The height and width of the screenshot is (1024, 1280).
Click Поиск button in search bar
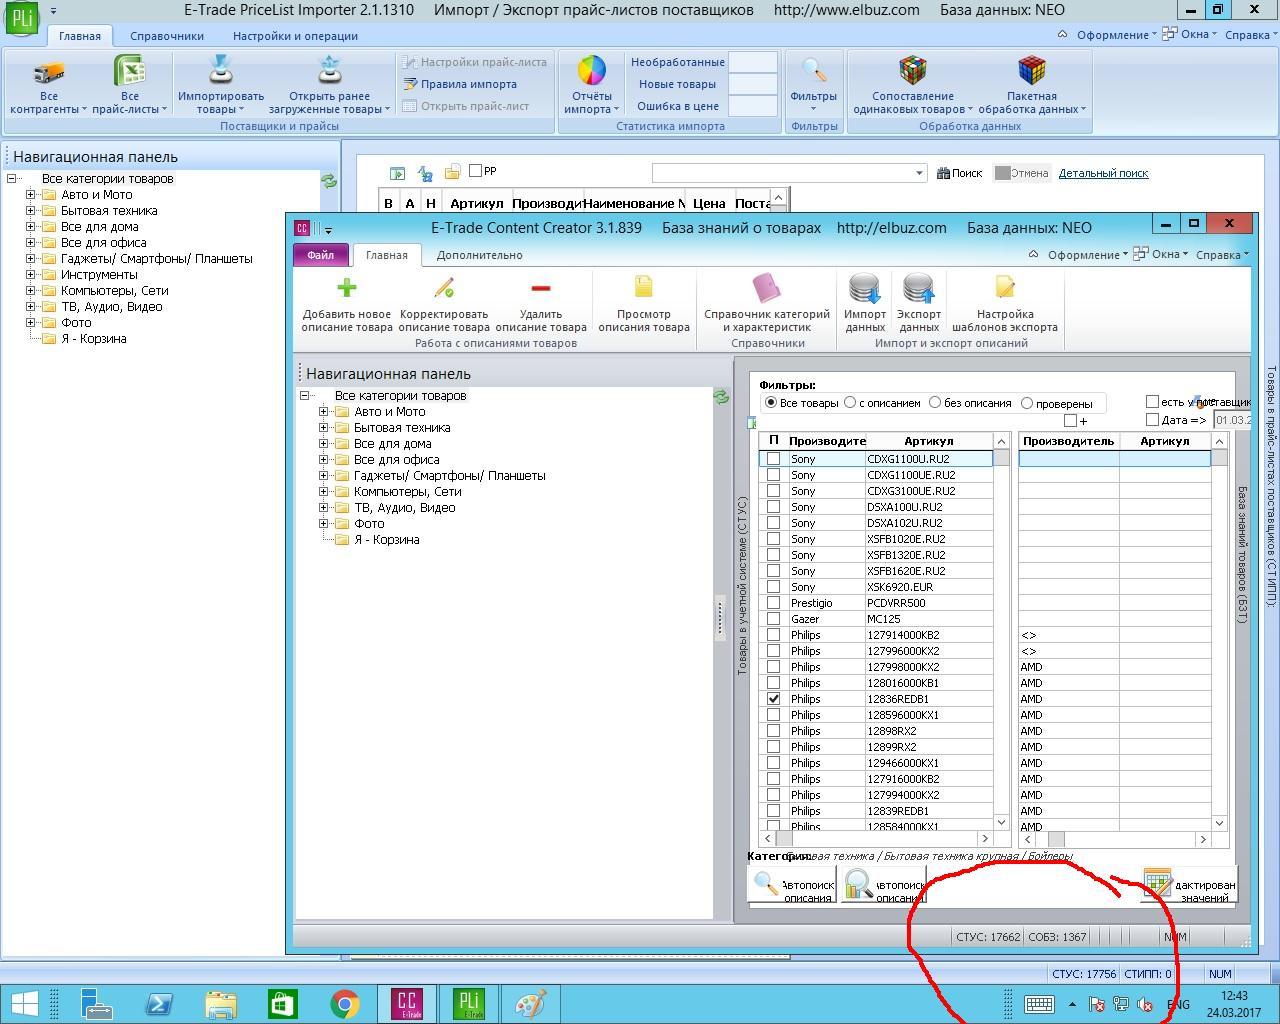pyautogui.click(x=959, y=173)
